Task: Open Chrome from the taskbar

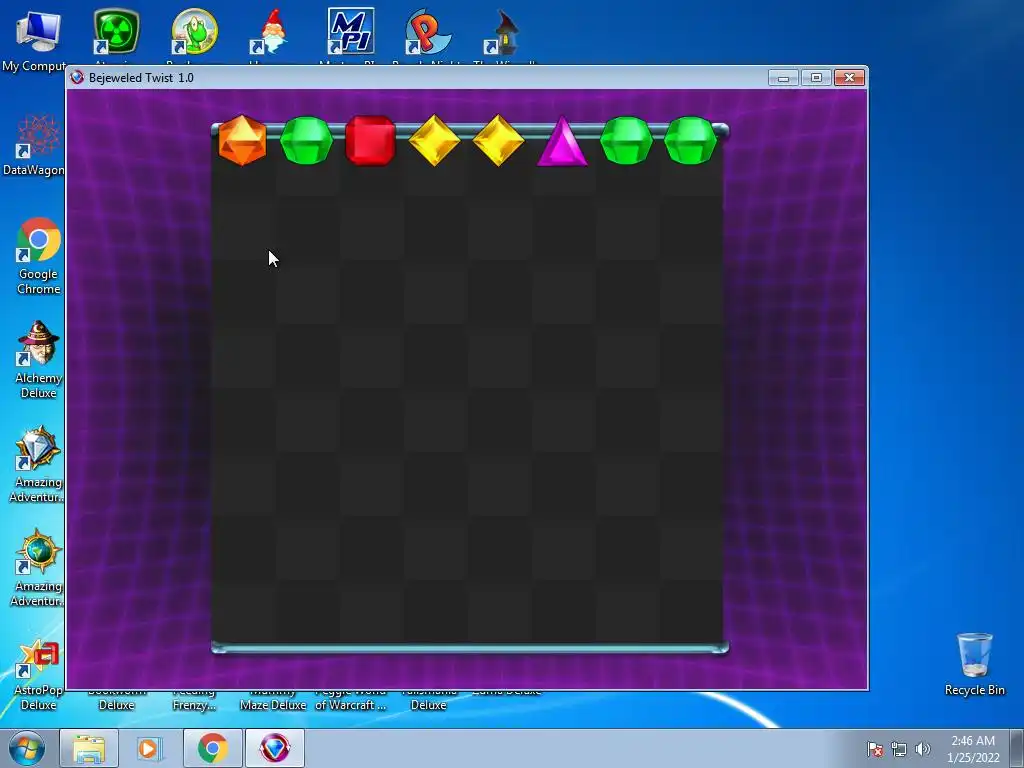Action: (x=212, y=748)
